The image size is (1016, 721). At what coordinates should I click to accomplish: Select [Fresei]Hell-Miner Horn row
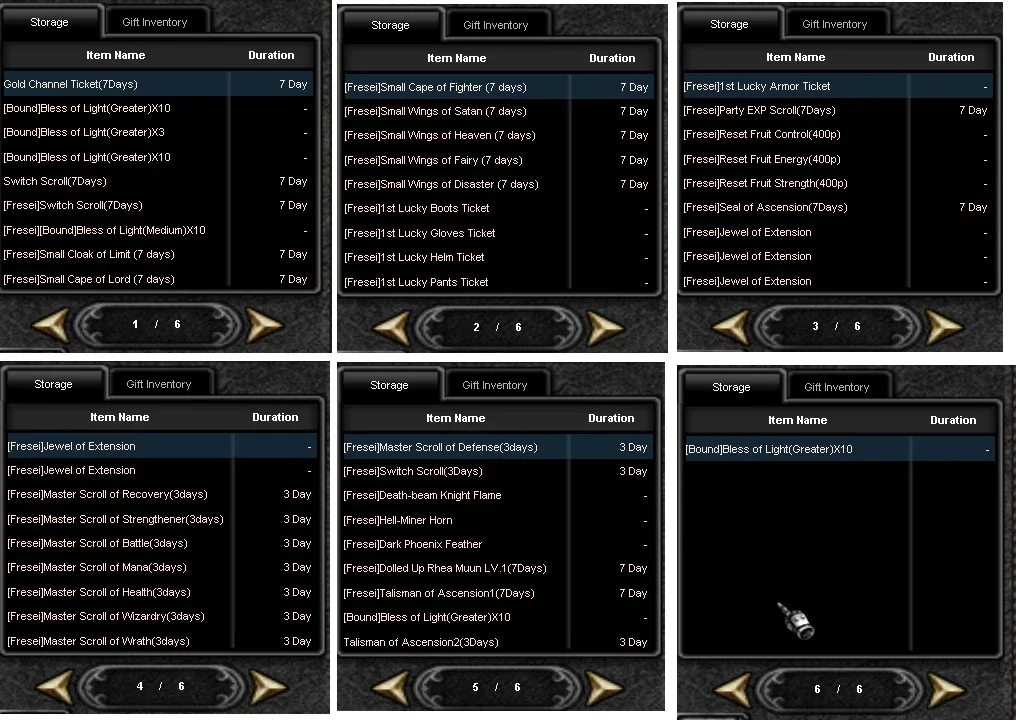(x=498, y=520)
